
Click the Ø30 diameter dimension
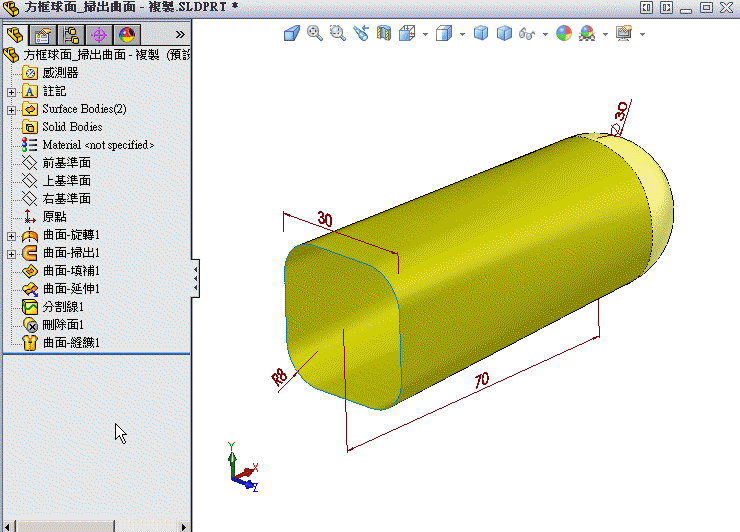tap(619, 117)
